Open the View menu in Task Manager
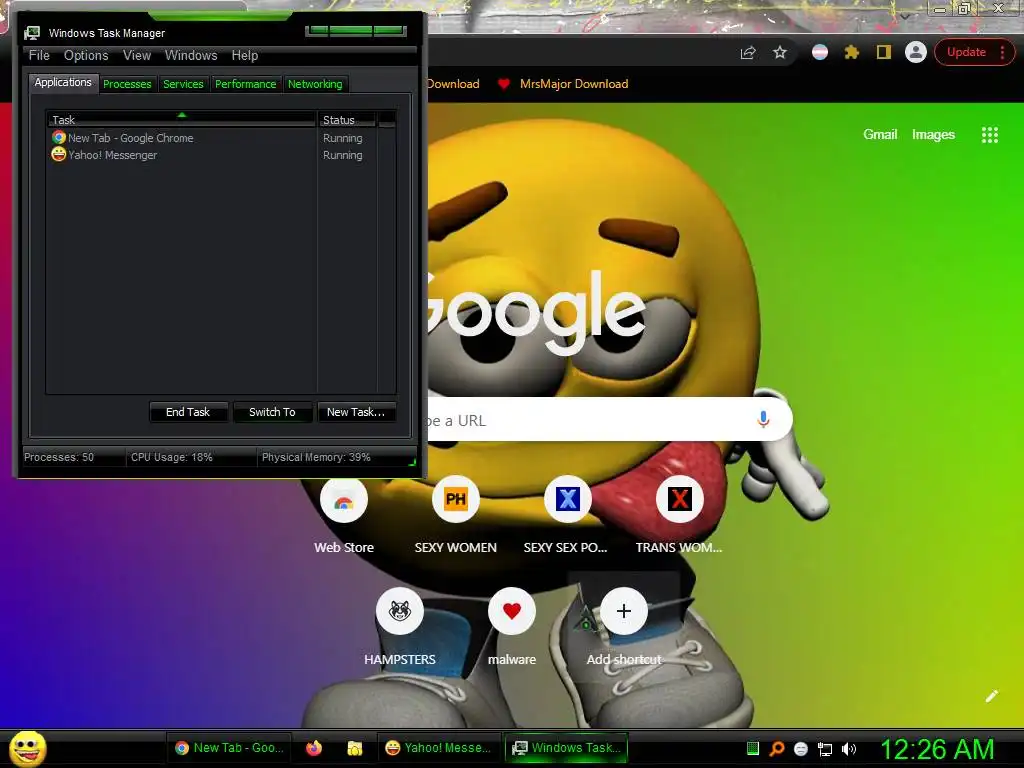 (x=137, y=56)
